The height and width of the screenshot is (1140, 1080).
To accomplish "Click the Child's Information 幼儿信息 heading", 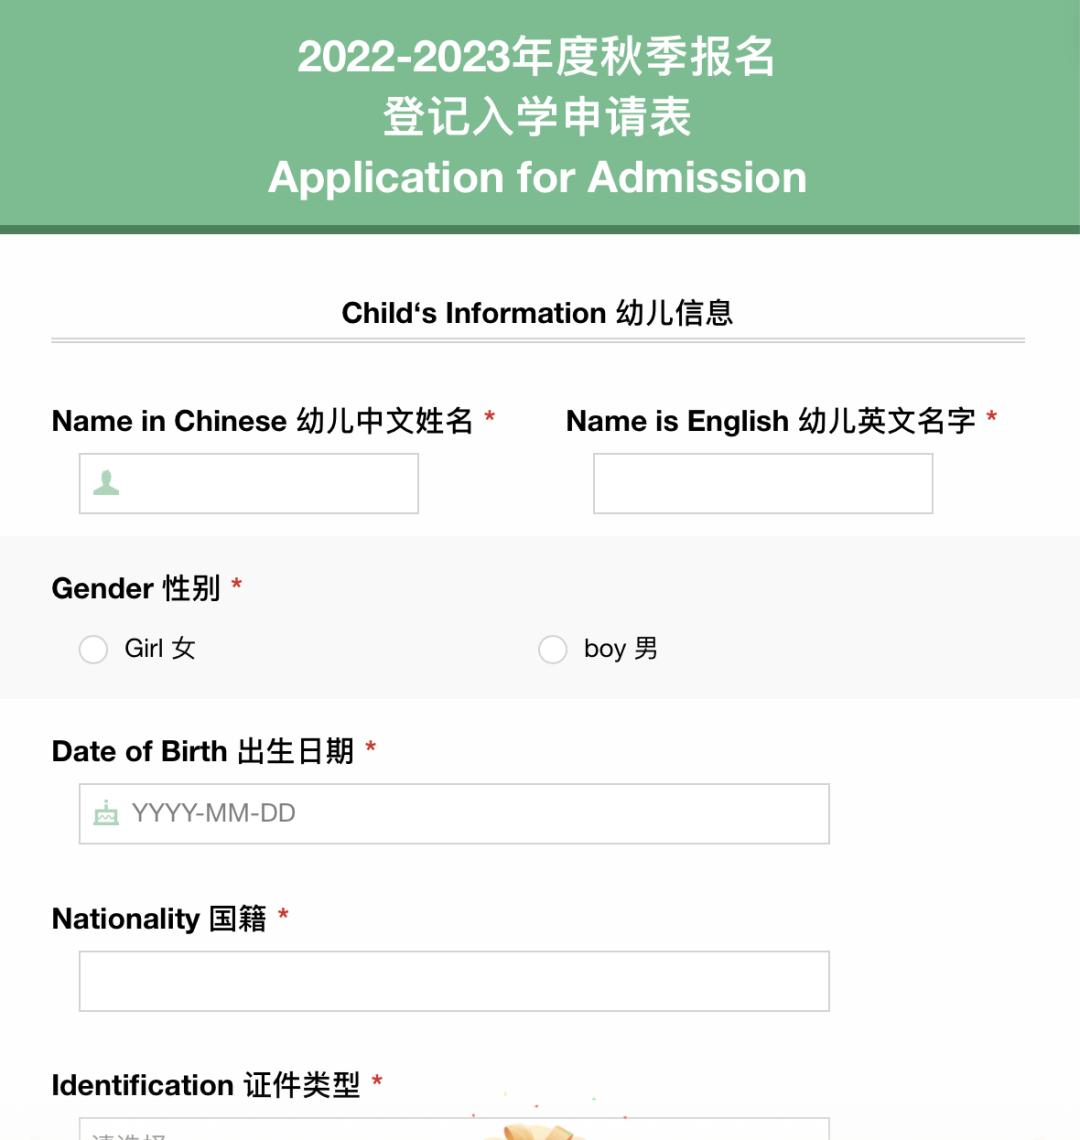I will [538, 312].
